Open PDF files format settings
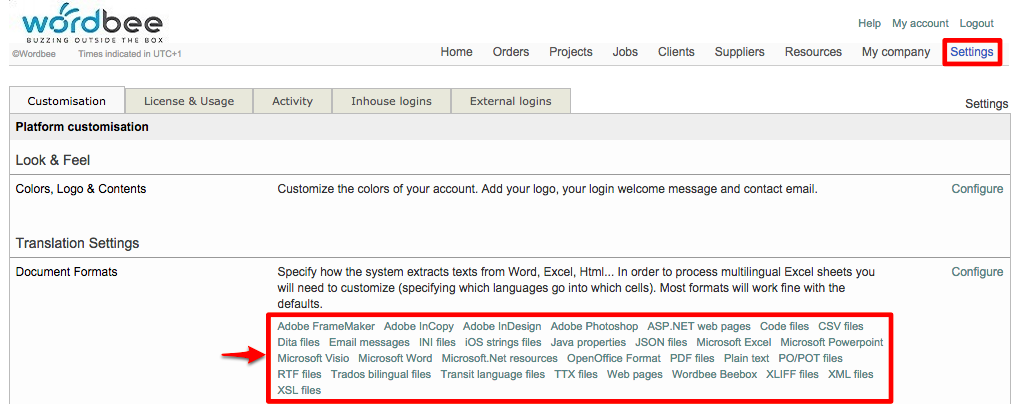 (x=692, y=358)
